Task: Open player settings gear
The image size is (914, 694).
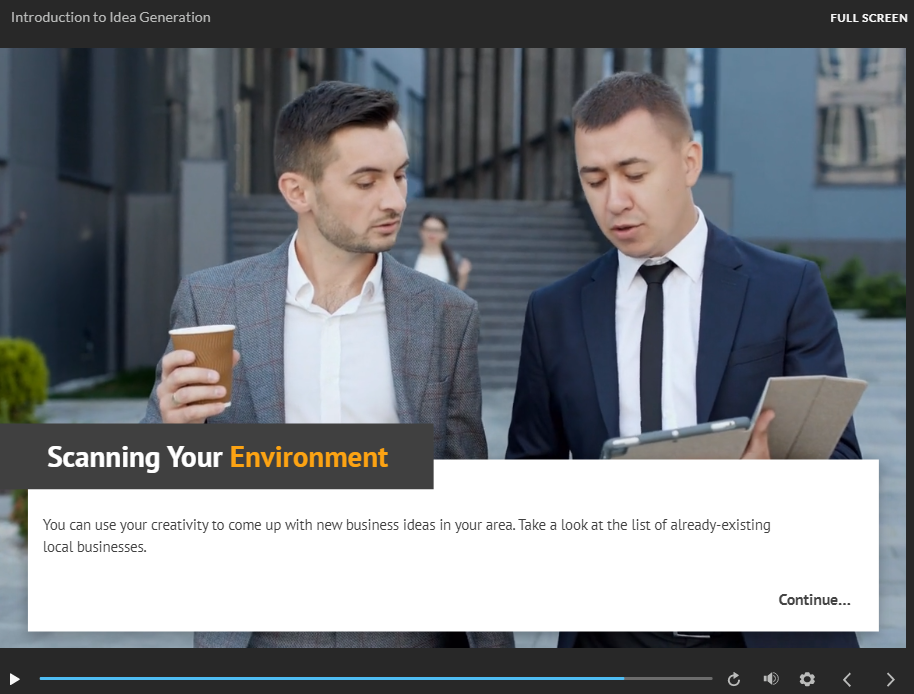Action: click(807, 679)
